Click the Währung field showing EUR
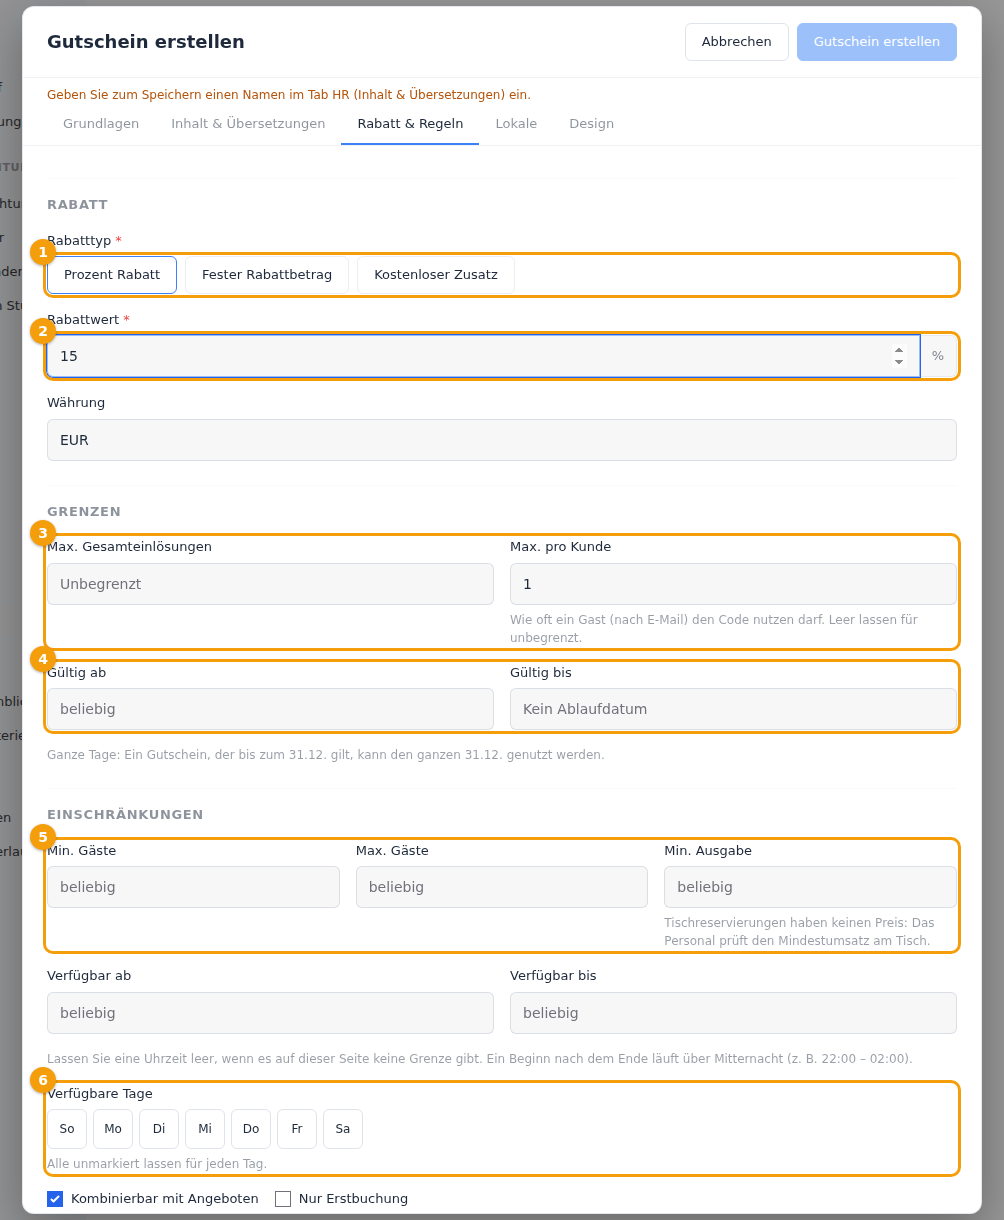This screenshot has width=1004, height=1220. point(502,440)
